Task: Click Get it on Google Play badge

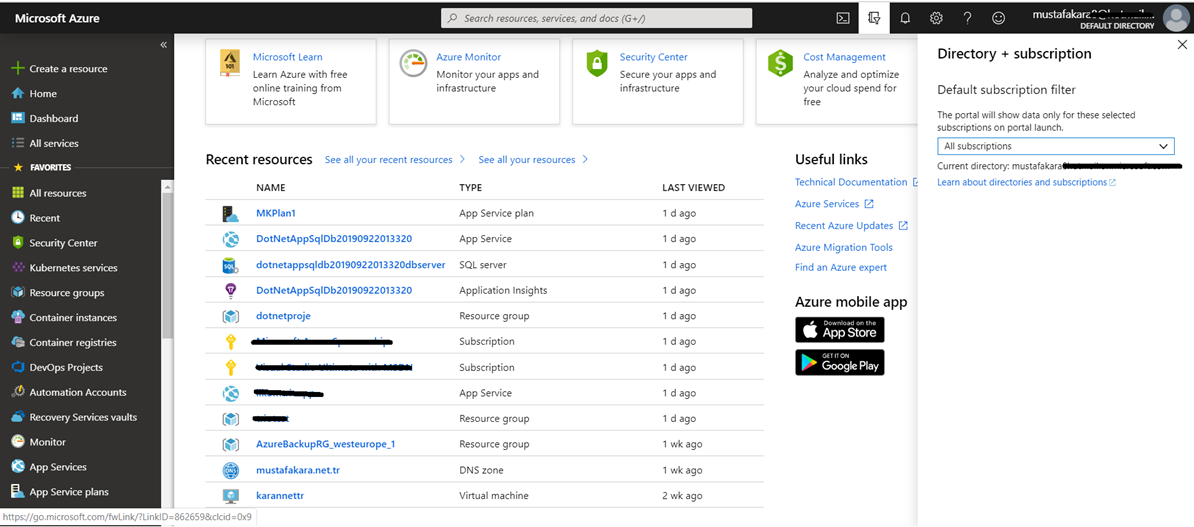Action: click(840, 363)
